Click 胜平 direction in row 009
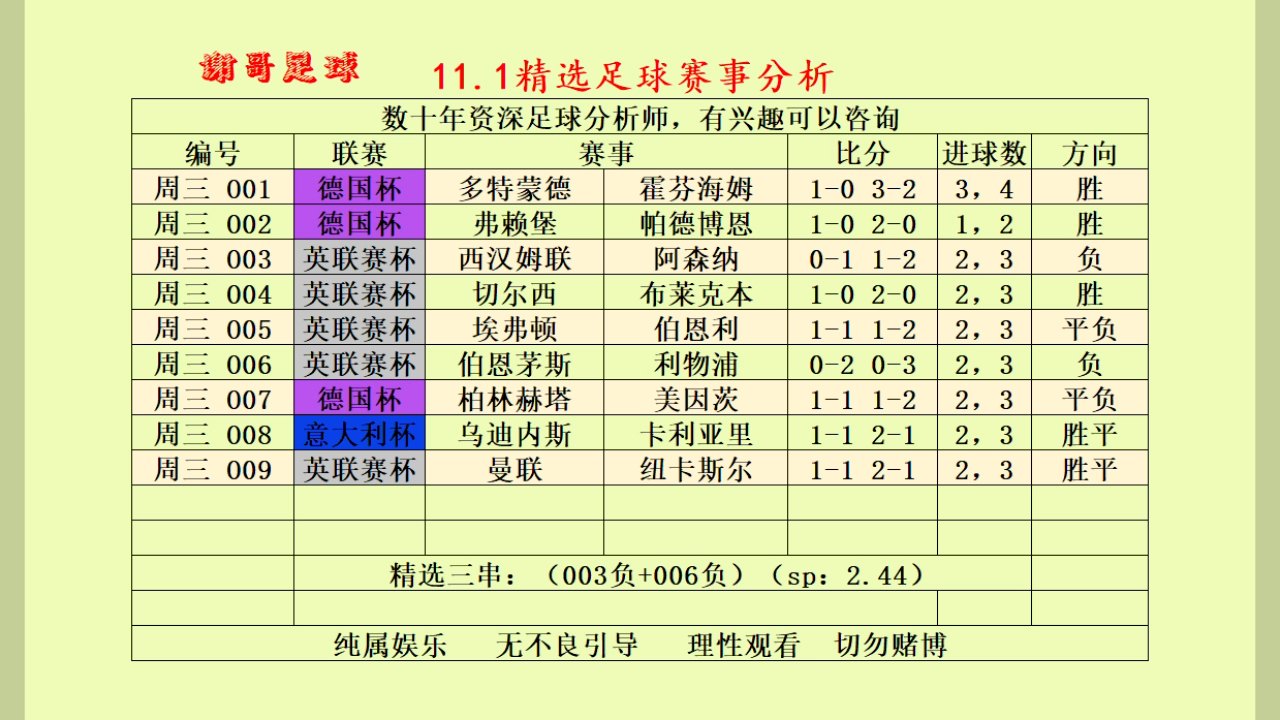Screen dimensions: 1280x720 (1089, 468)
